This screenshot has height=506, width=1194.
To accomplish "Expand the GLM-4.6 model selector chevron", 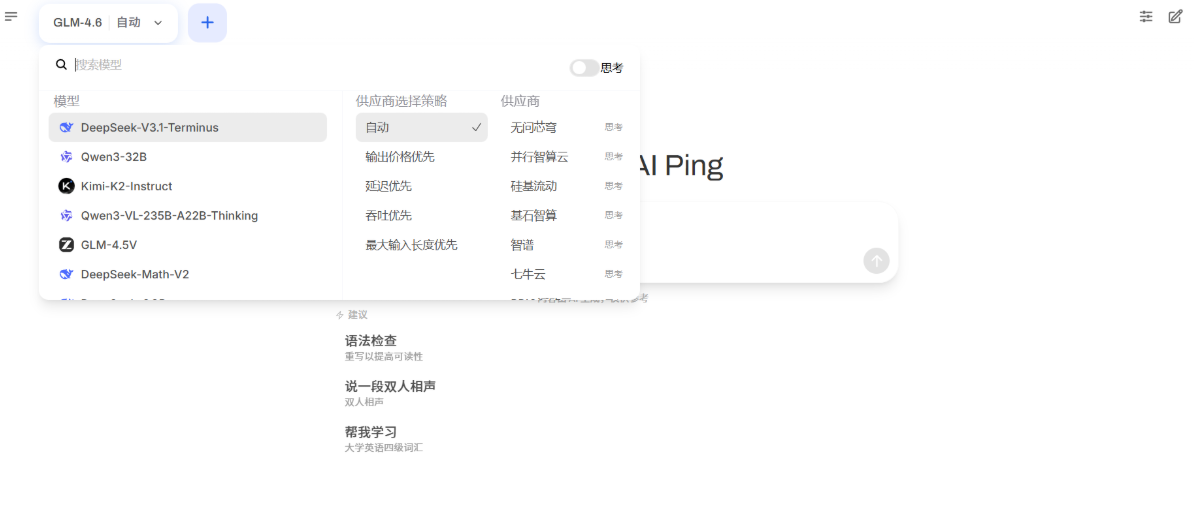I will pos(158,23).
